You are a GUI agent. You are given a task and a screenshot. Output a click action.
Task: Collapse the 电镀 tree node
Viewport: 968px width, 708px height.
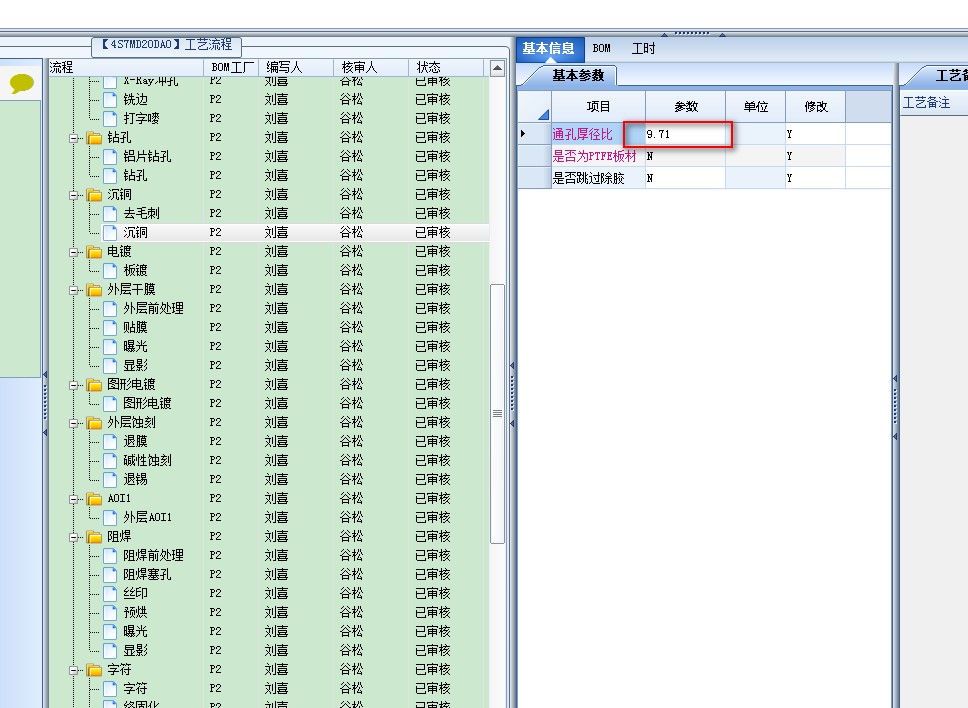[73, 252]
